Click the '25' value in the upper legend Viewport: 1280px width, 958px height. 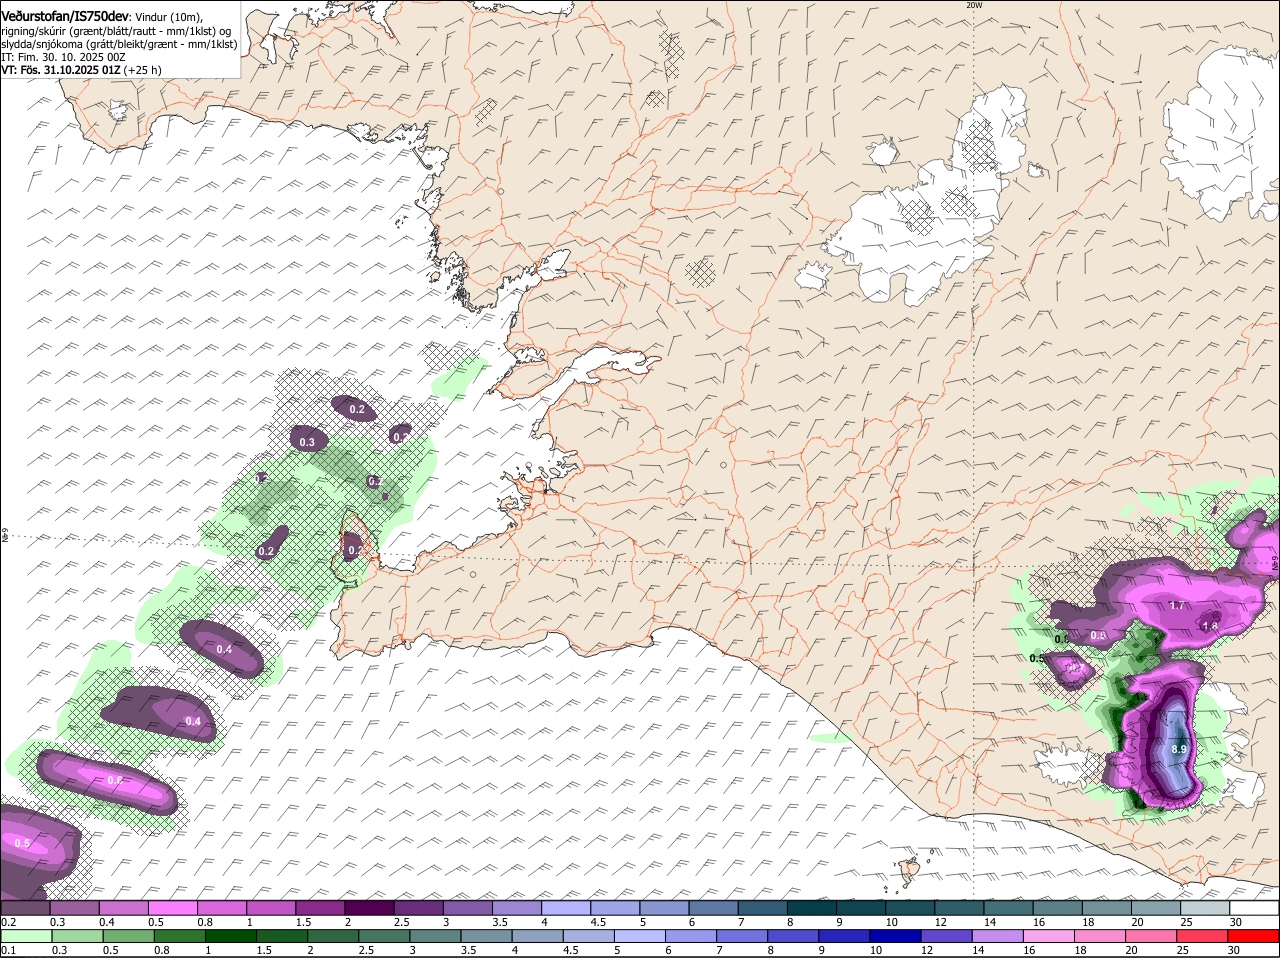[1186, 922]
